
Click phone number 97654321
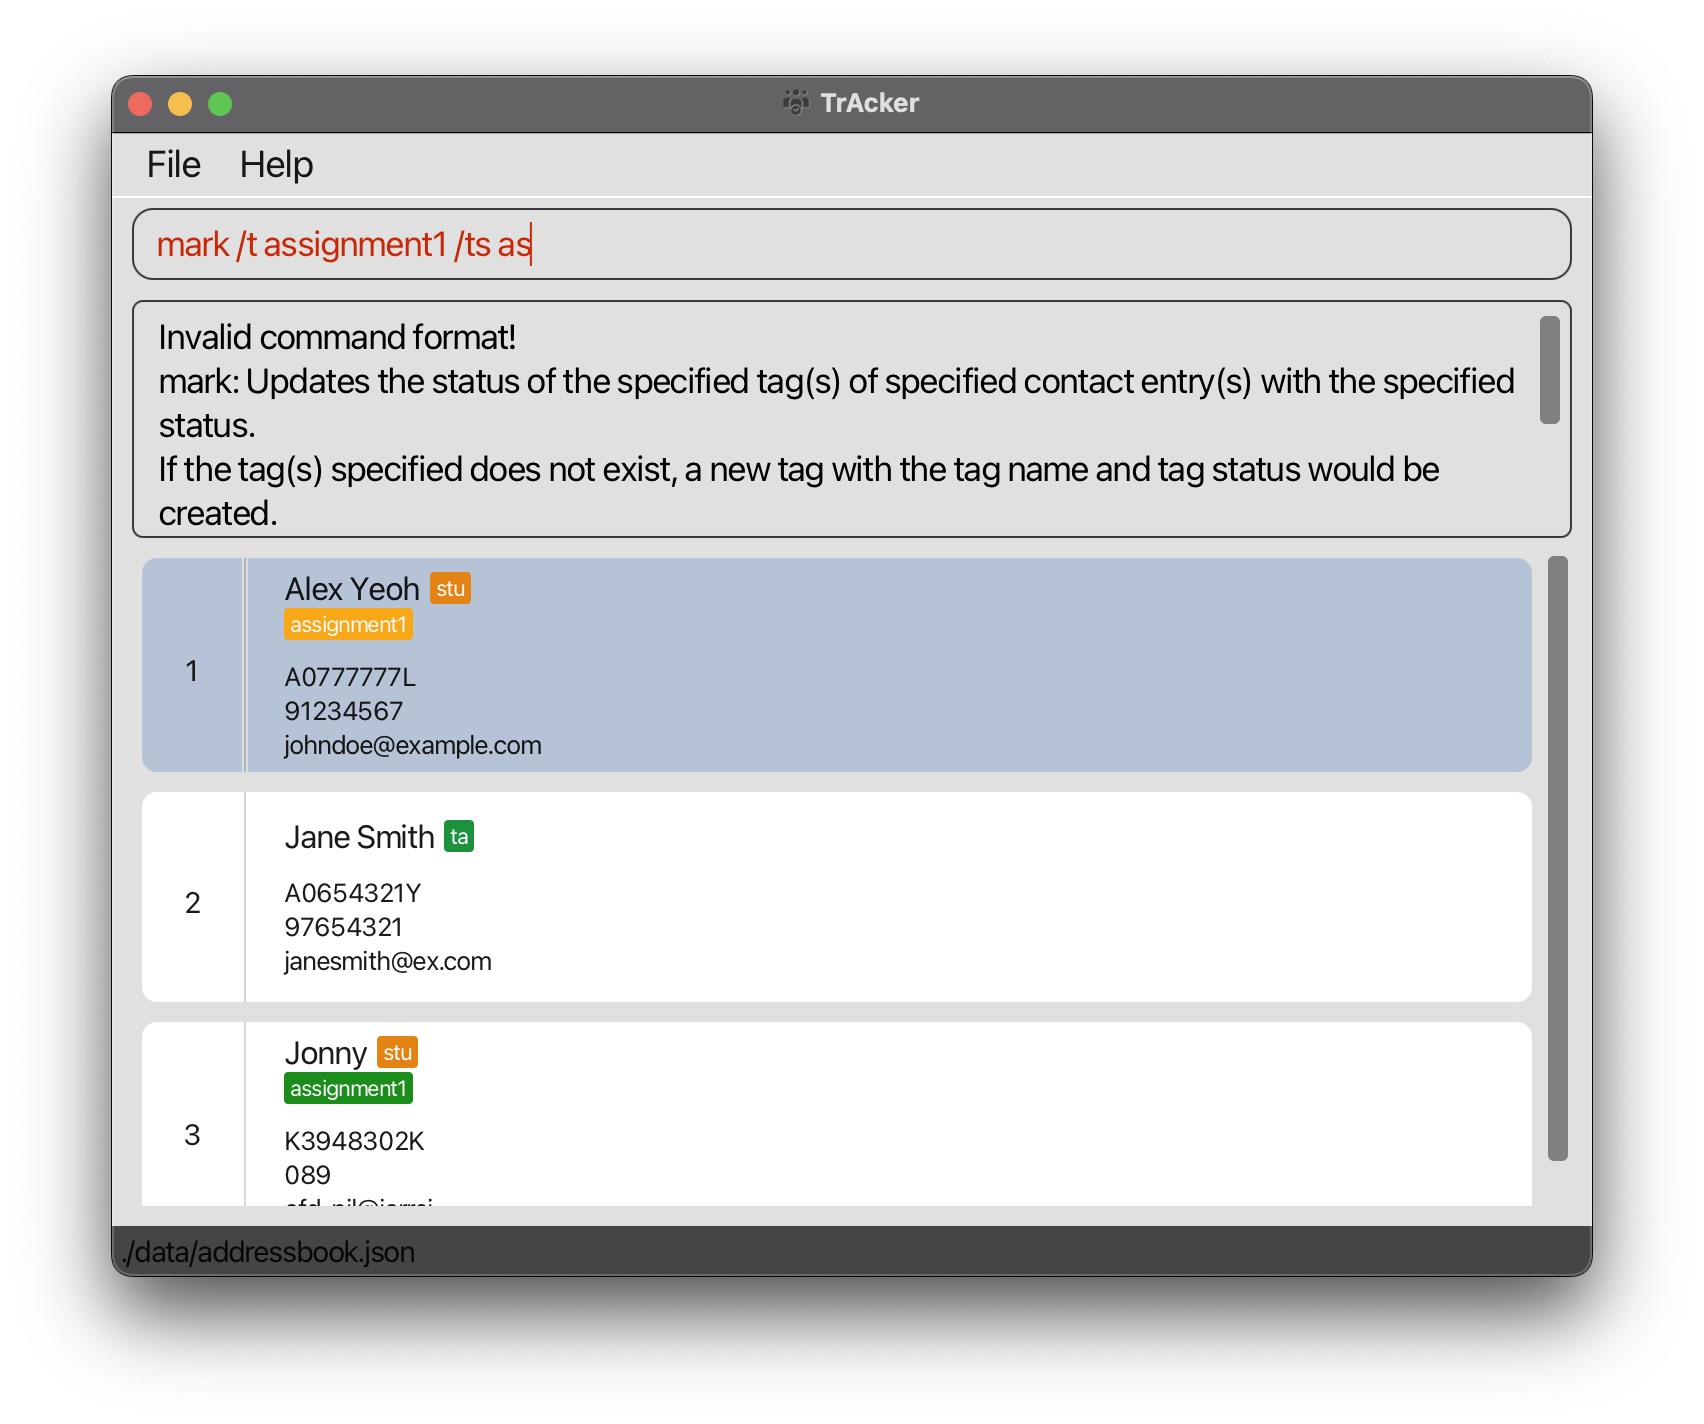click(343, 927)
